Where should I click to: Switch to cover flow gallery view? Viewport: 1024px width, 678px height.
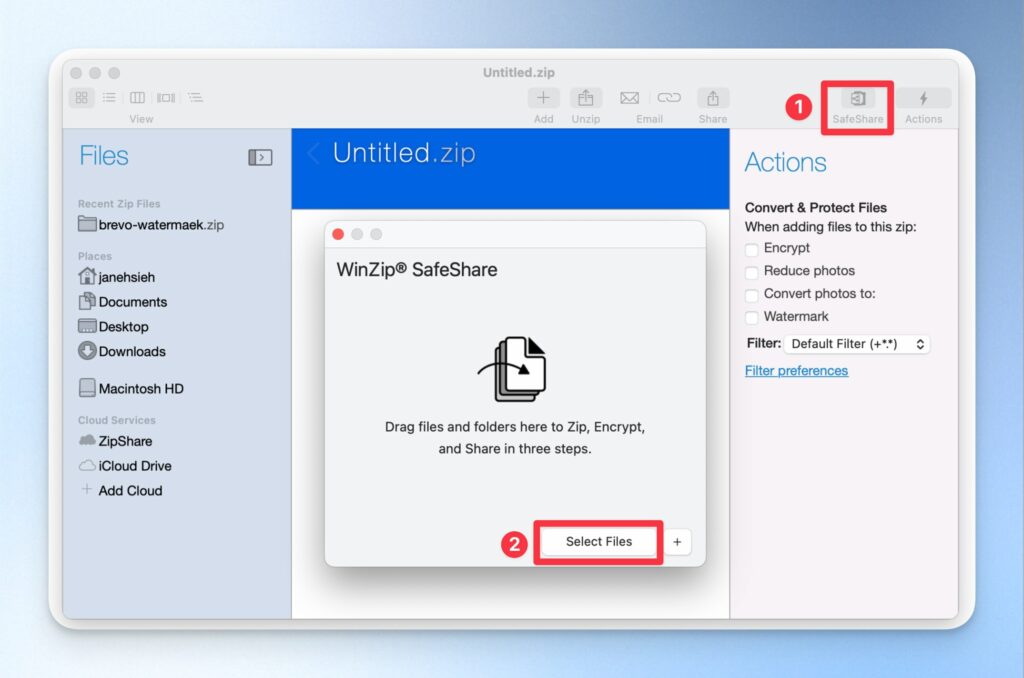pyautogui.click(x=166, y=97)
